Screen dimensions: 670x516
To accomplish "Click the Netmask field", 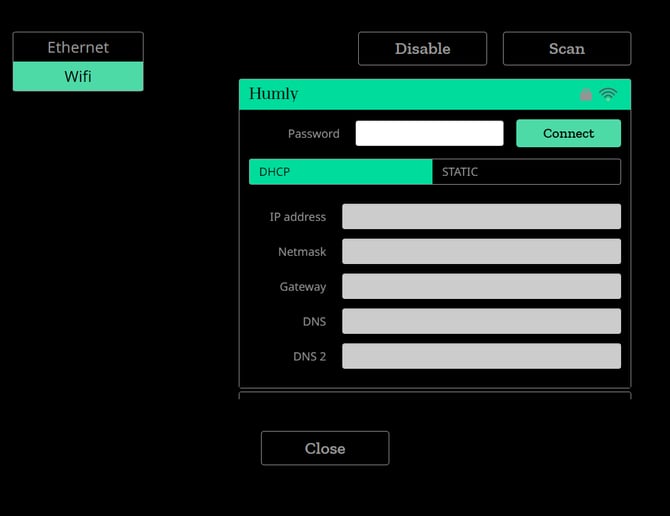I will pyautogui.click(x=481, y=252).
